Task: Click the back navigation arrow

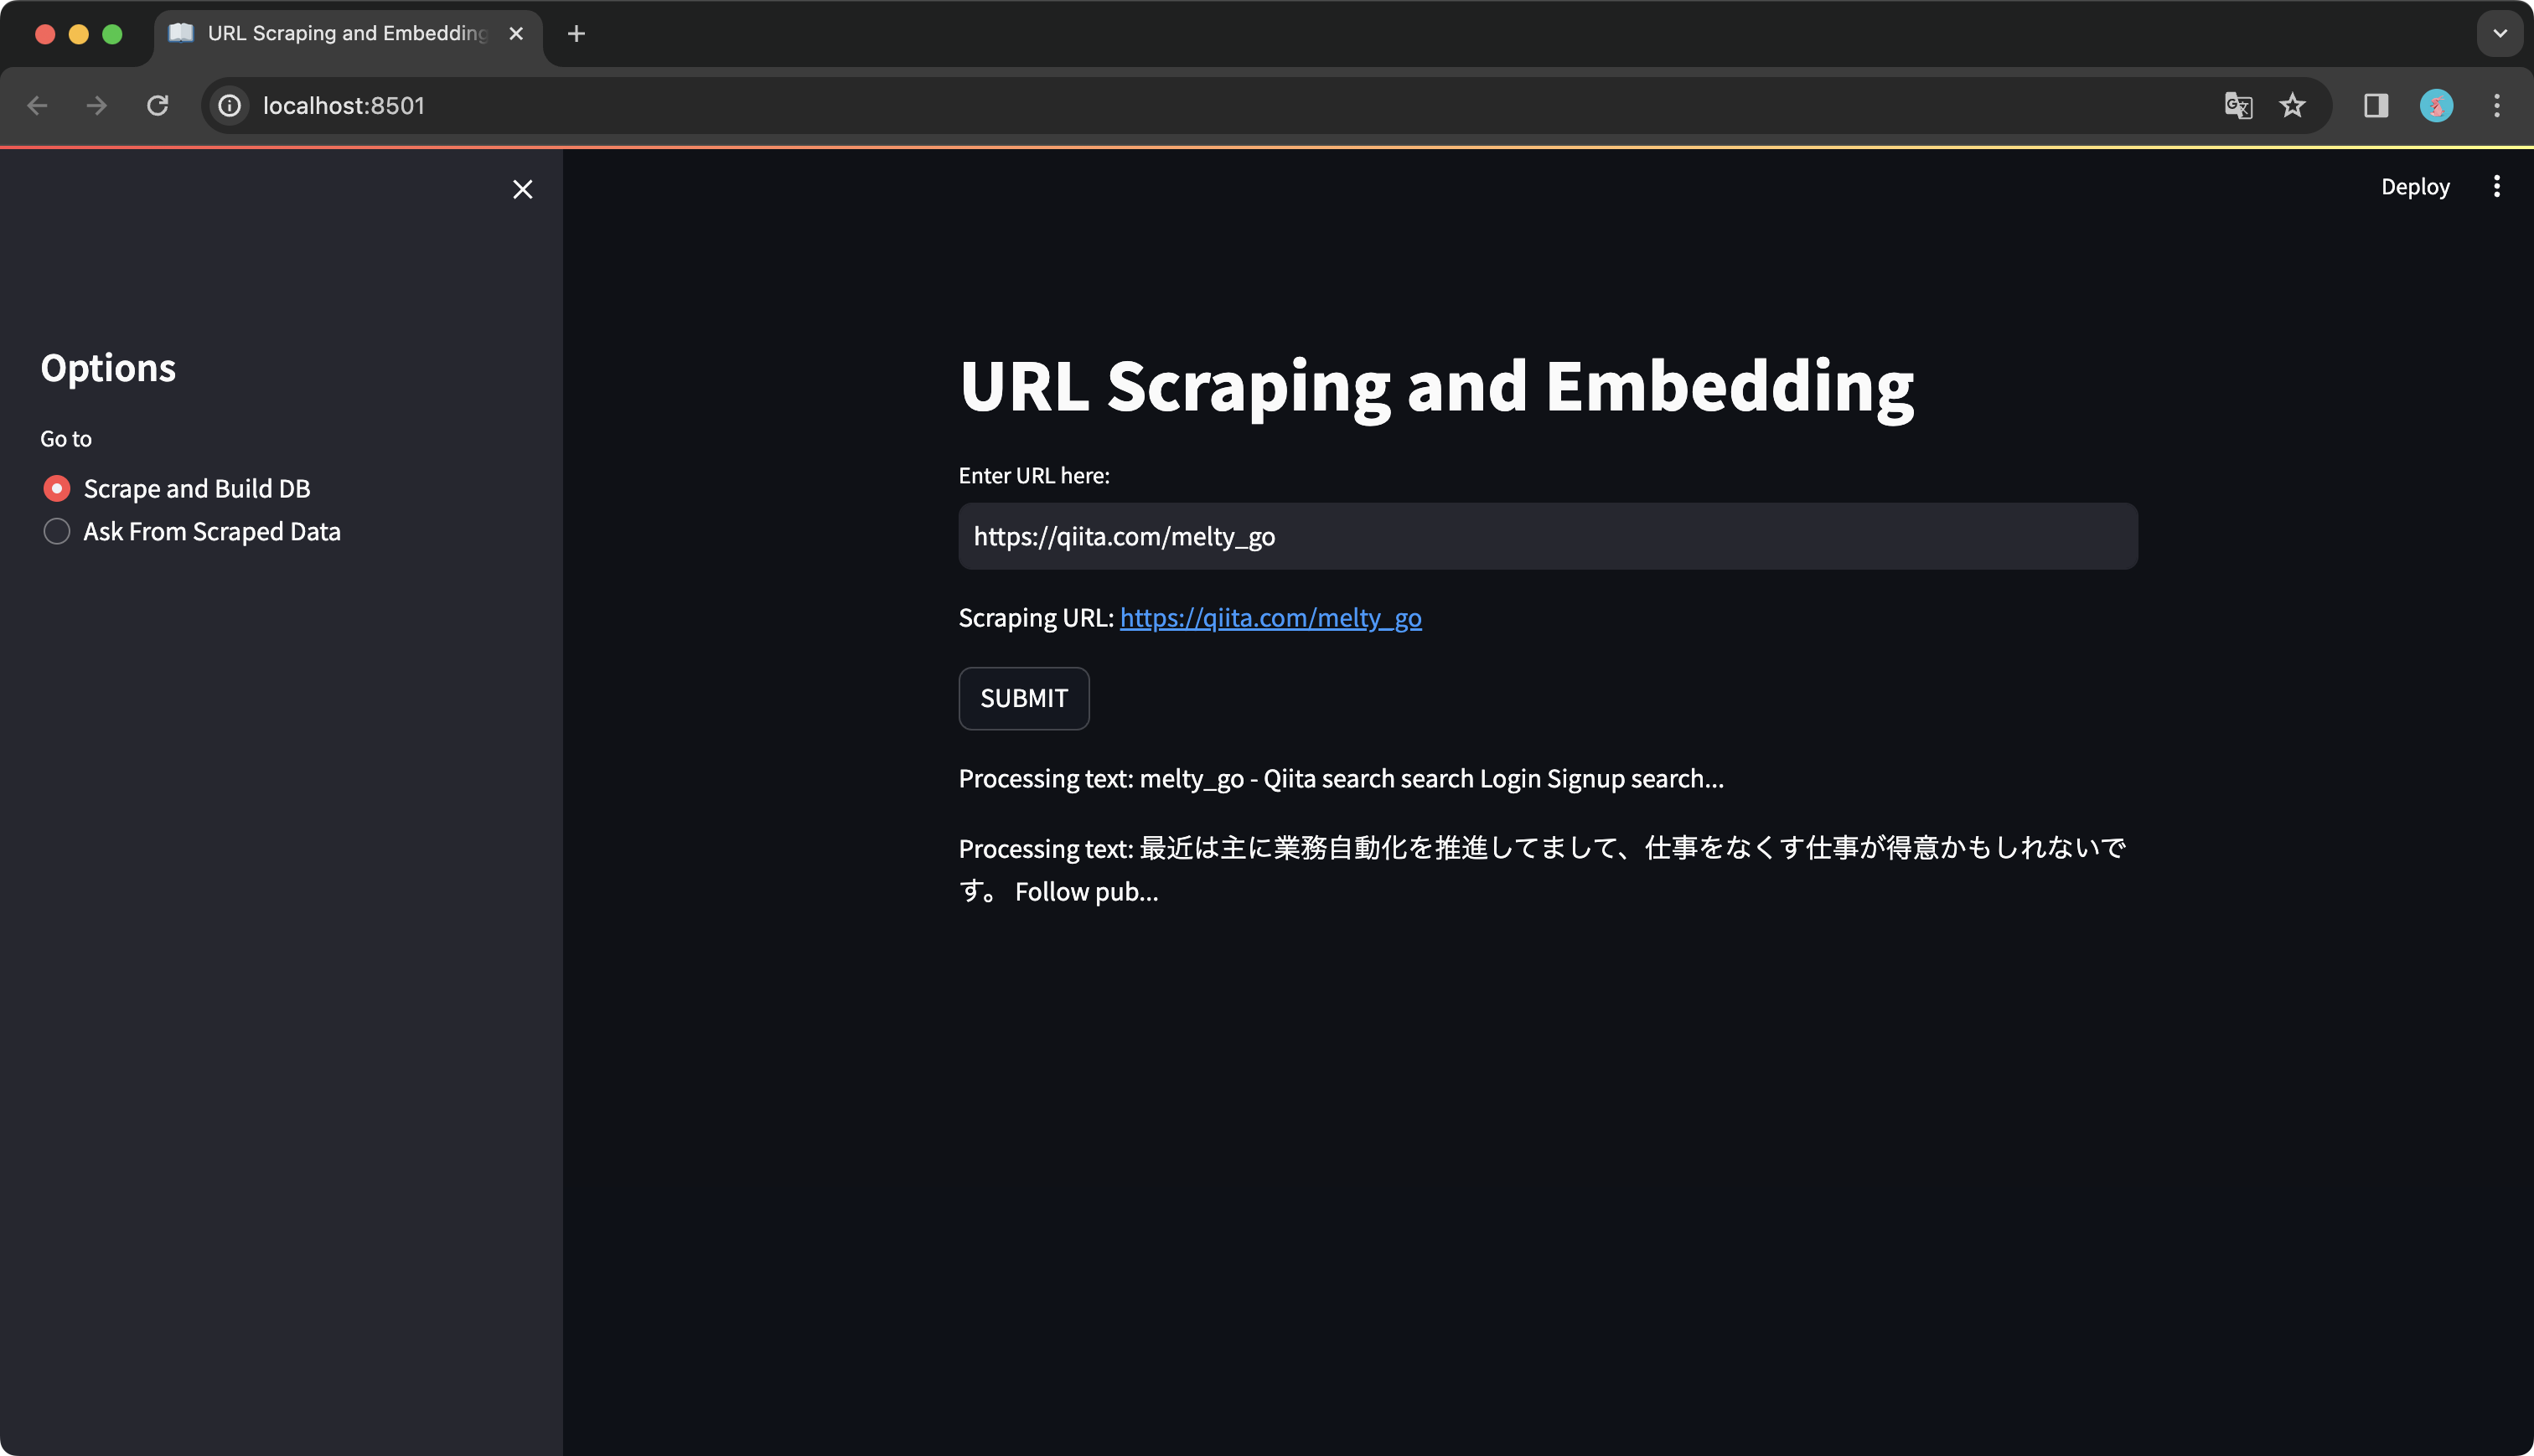Action: point(37,105)
